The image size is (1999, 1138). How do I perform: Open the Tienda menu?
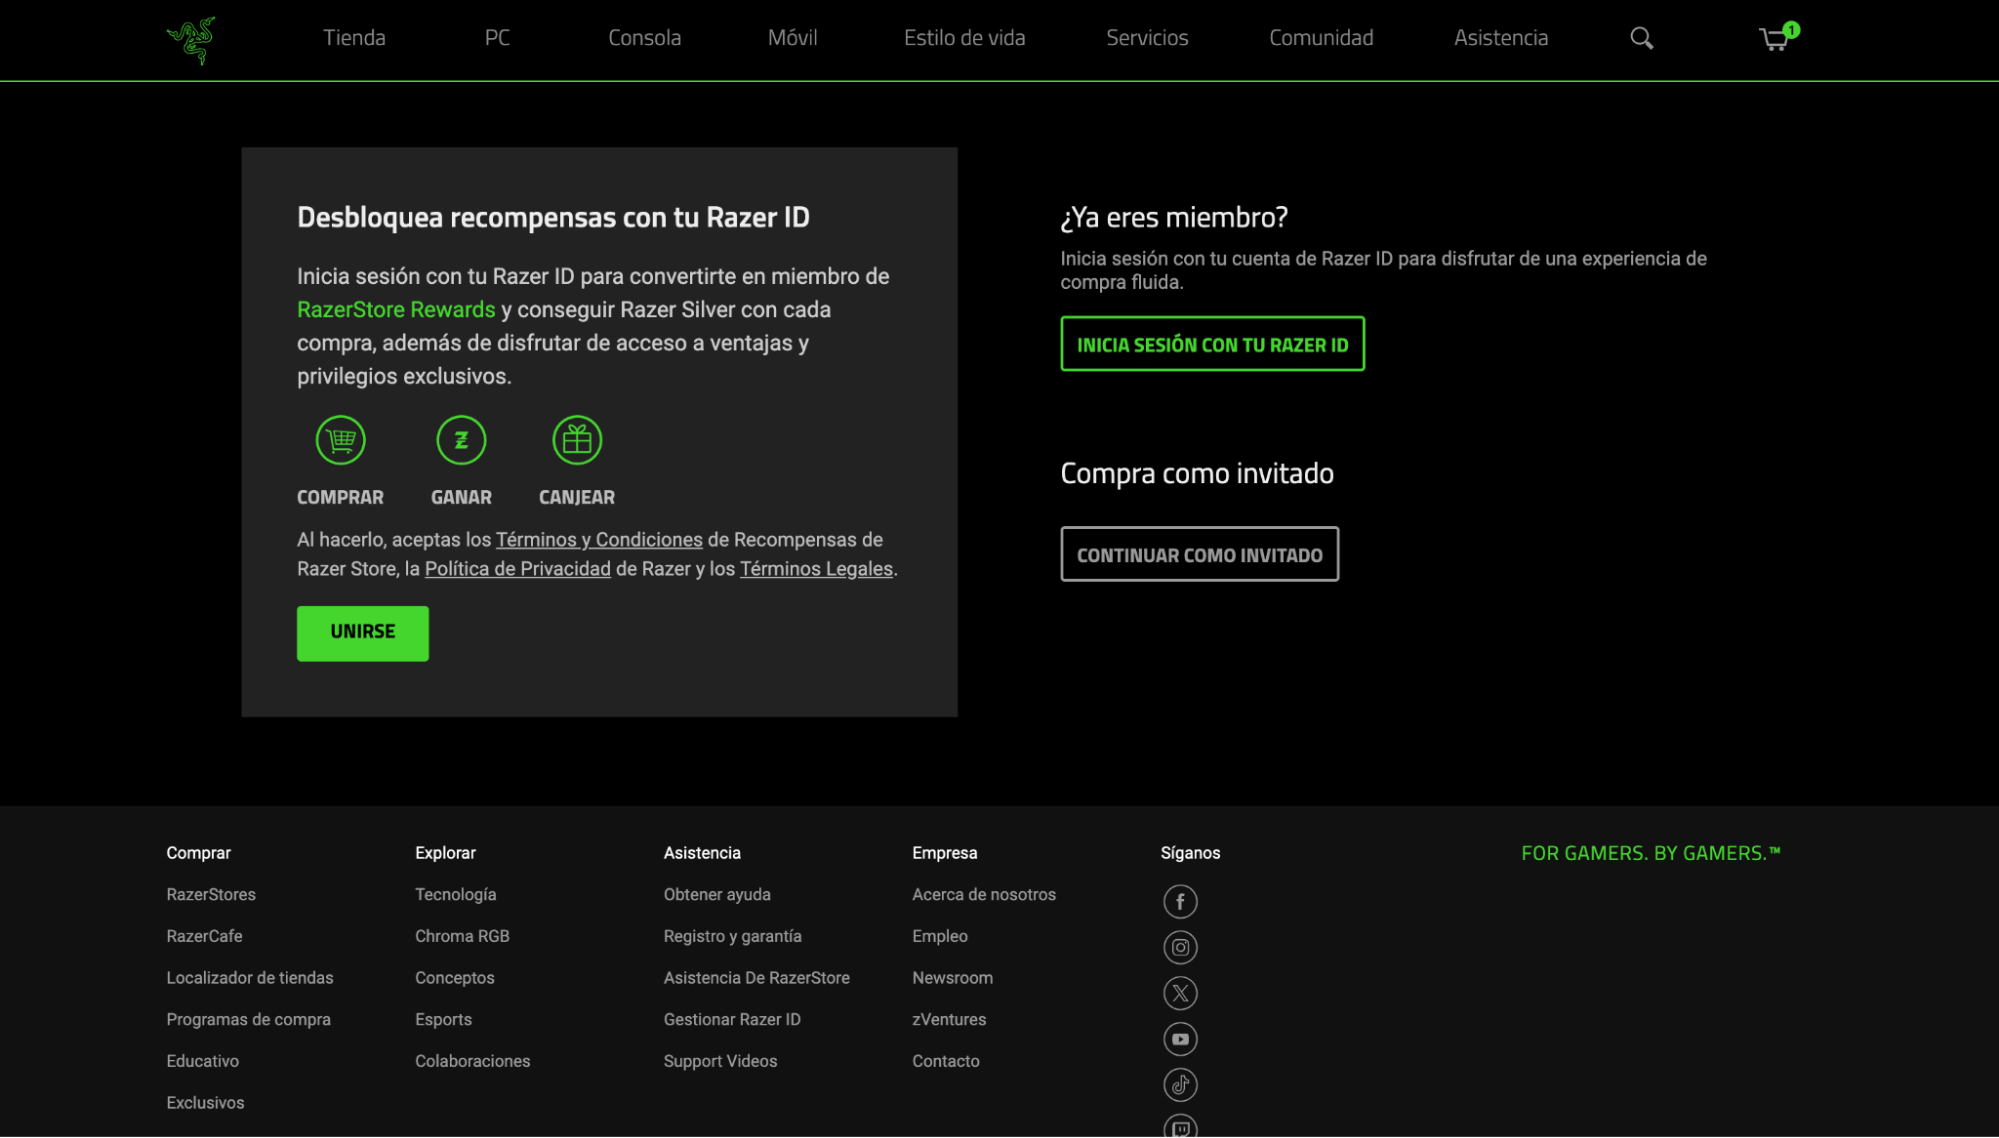[354, 38]
